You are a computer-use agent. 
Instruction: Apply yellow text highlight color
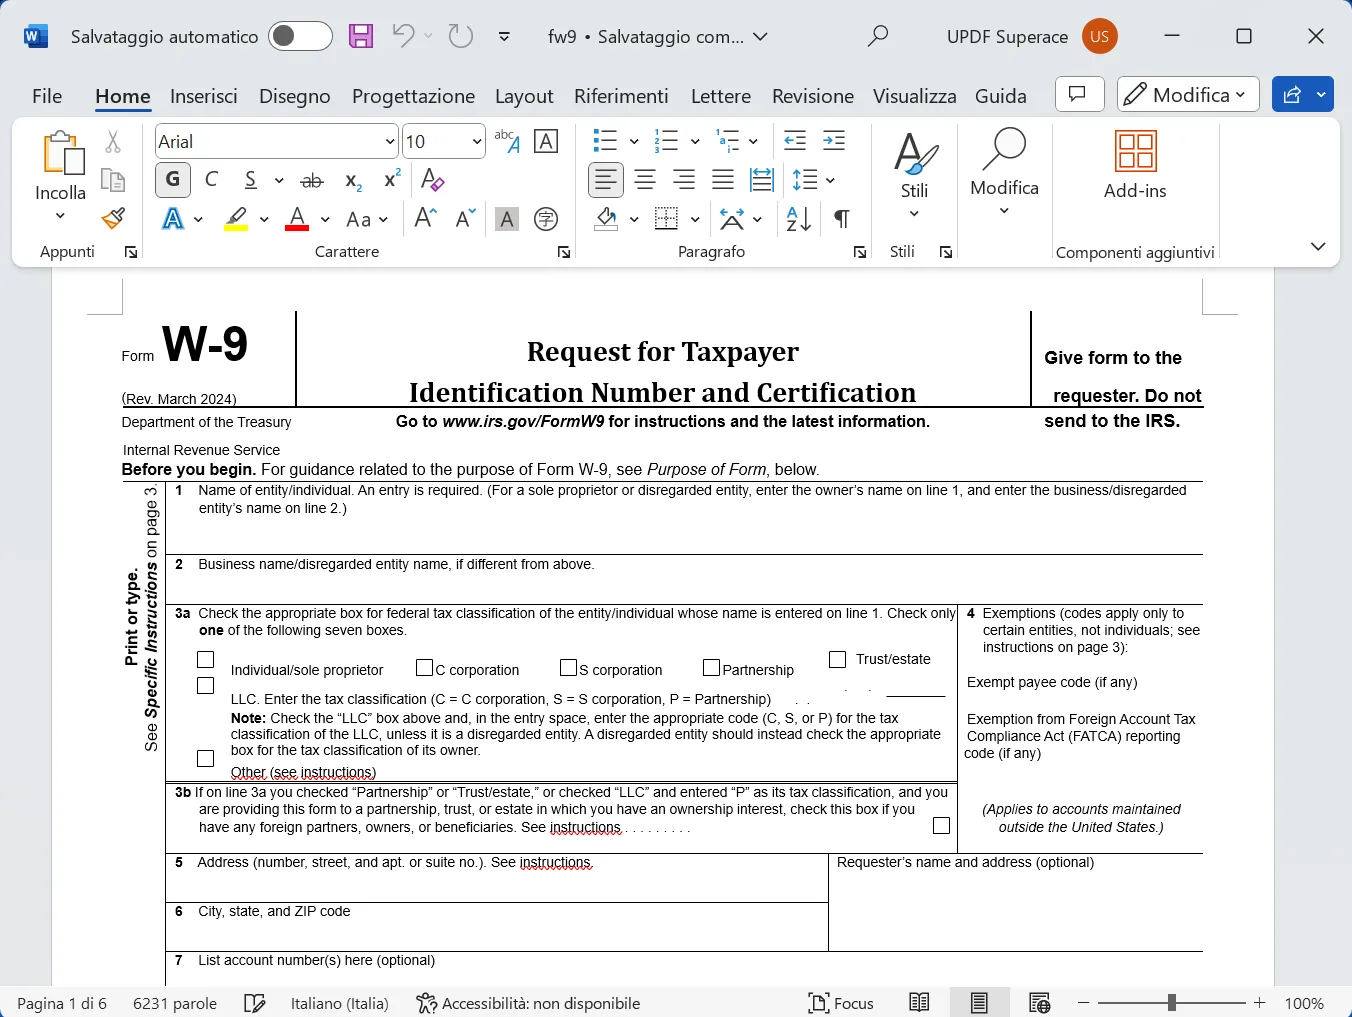click(x=236, y=219)
